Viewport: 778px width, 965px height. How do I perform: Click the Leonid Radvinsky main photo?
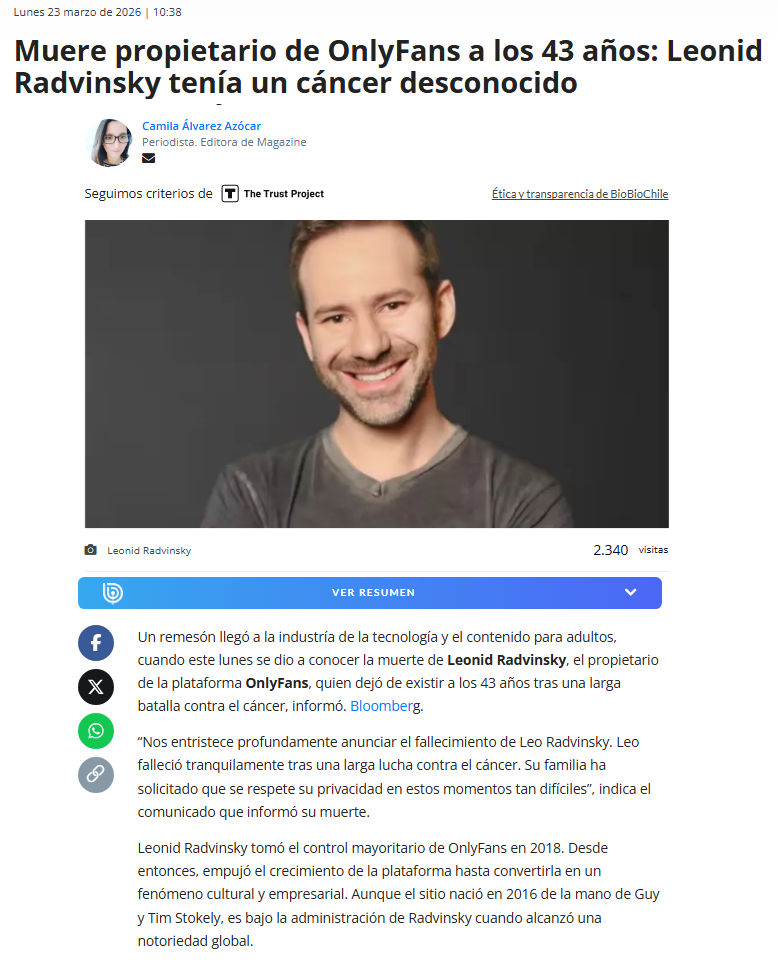[x=377, y=374]
